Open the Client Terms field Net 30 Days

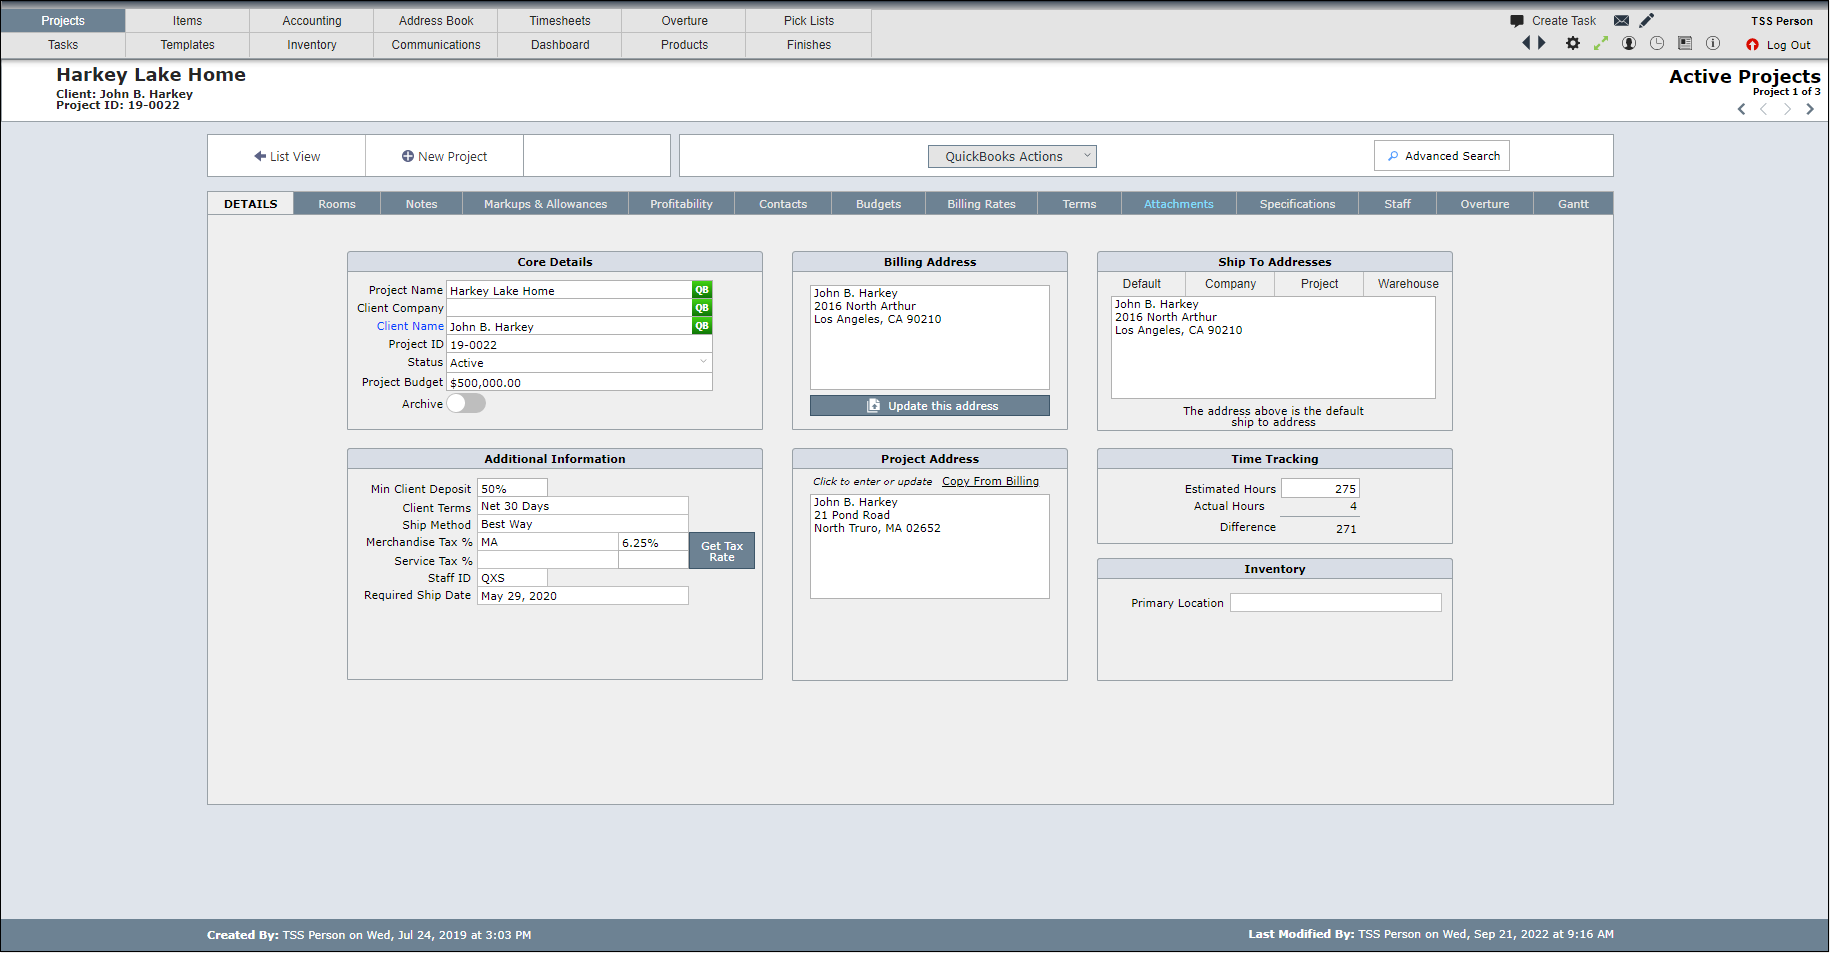tap(583, 506)
